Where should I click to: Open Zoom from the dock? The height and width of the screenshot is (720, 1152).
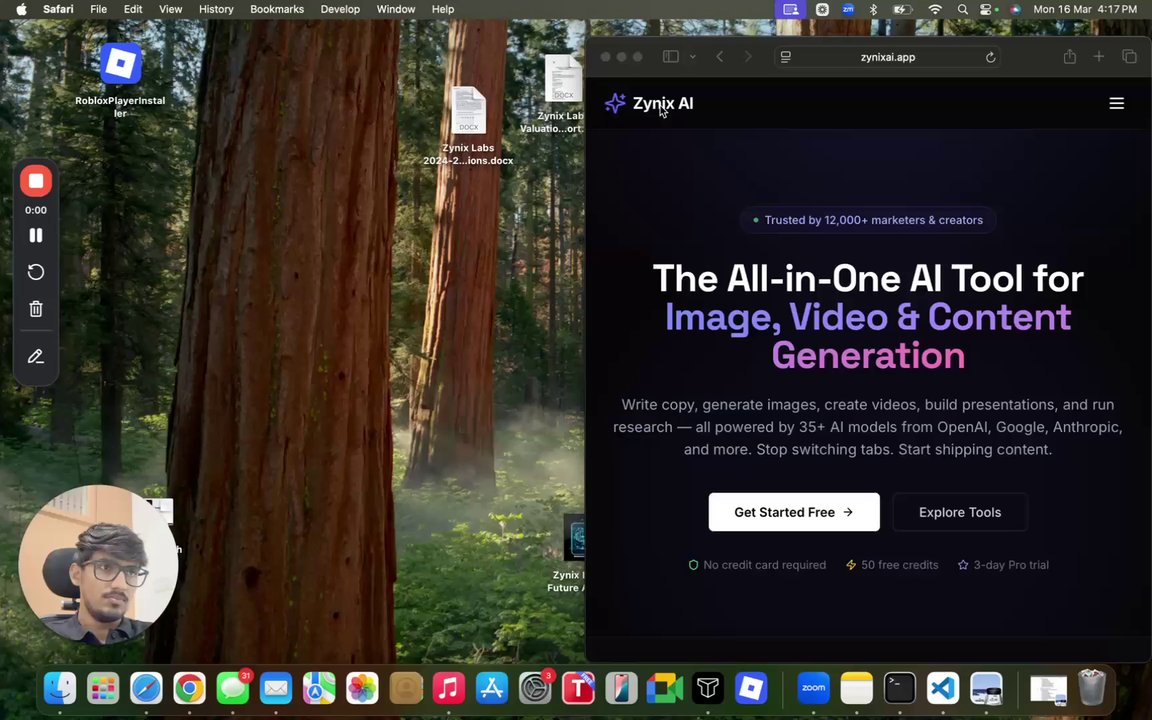click(813, 688)
